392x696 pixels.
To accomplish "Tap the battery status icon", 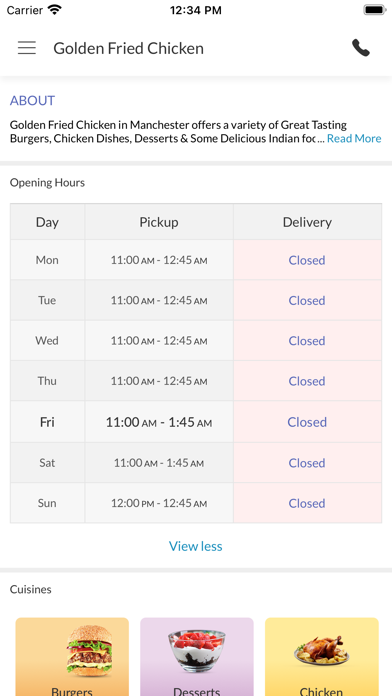I will pos(375,10).
